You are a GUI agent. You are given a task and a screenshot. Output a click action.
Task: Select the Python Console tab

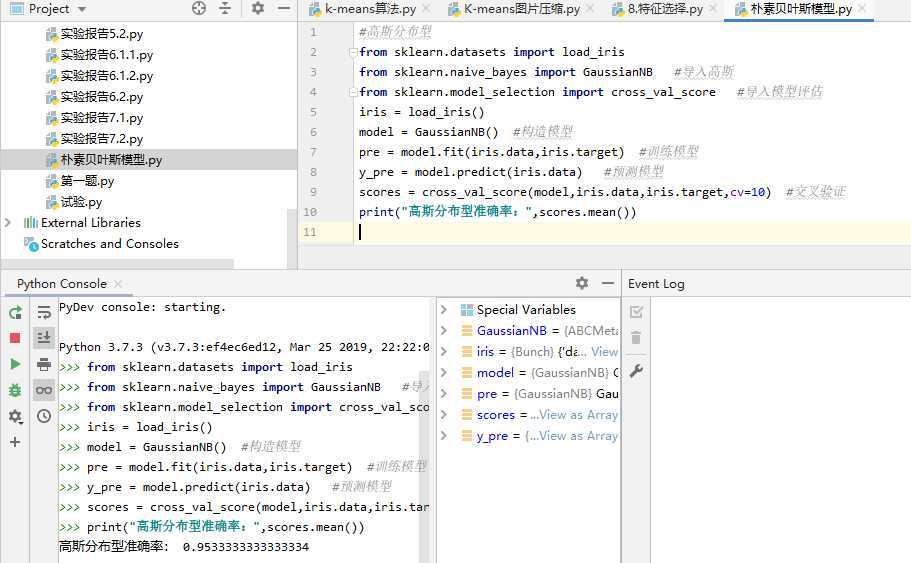pyautogui.click(x=62, y=284)
